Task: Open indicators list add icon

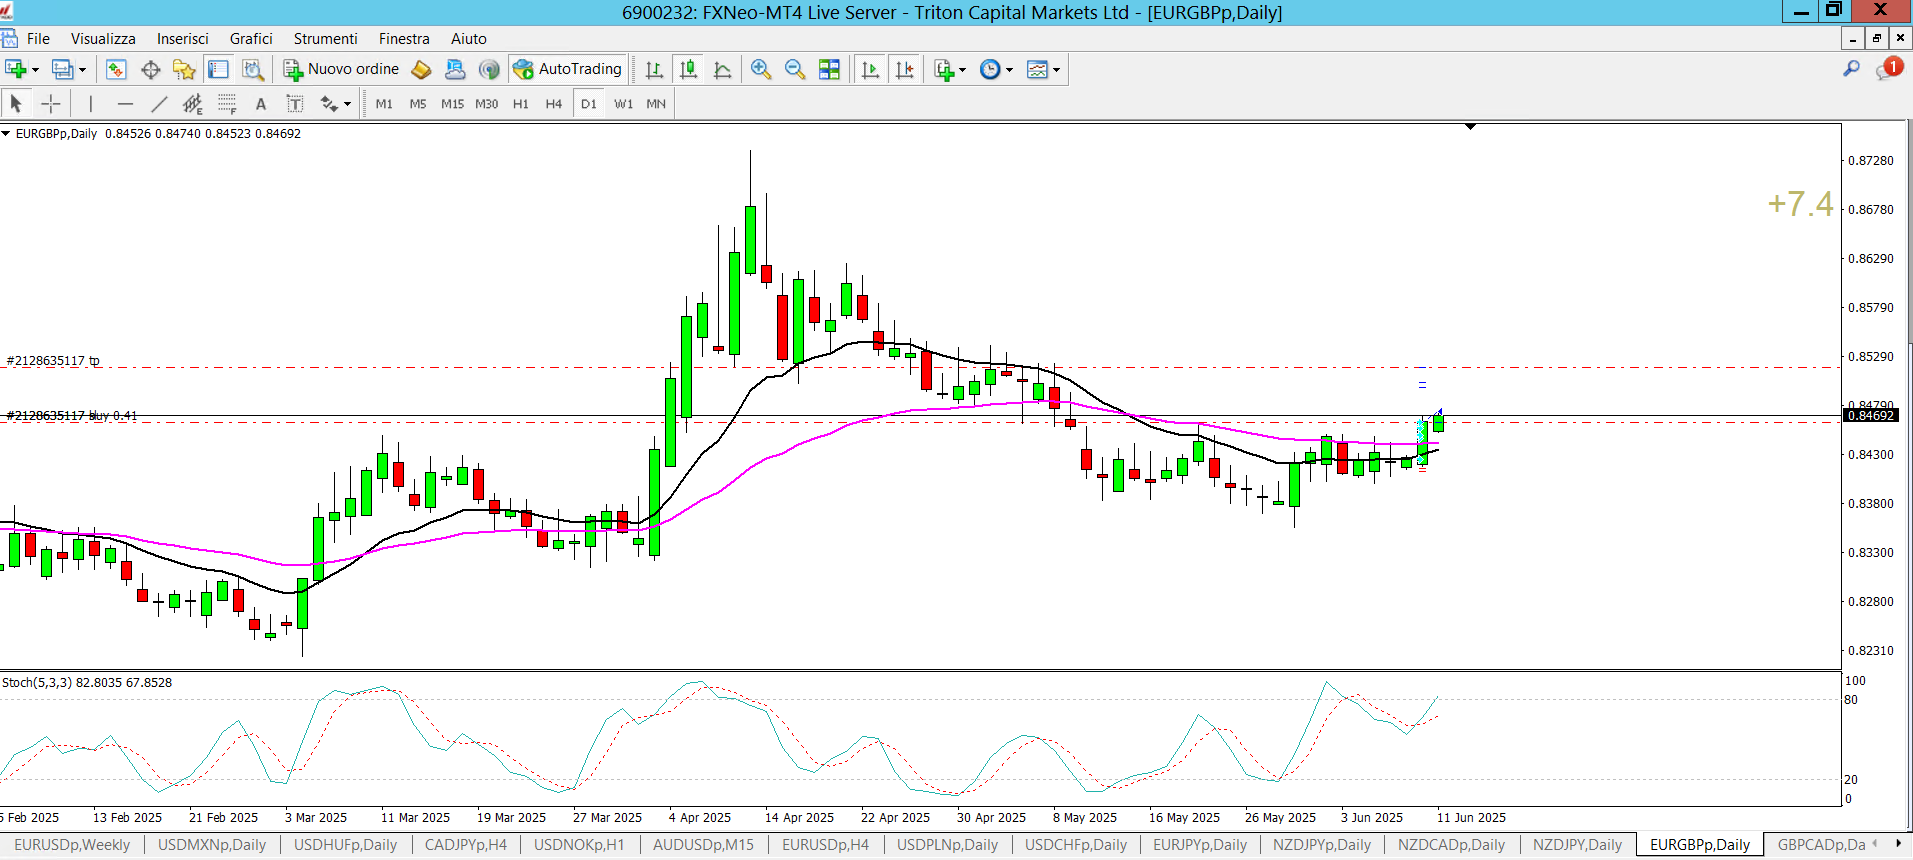Action: (x=944, y=69)
